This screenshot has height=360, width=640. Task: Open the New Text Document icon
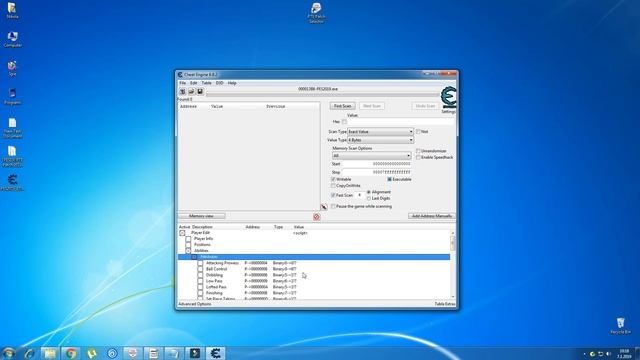point(12,128)
